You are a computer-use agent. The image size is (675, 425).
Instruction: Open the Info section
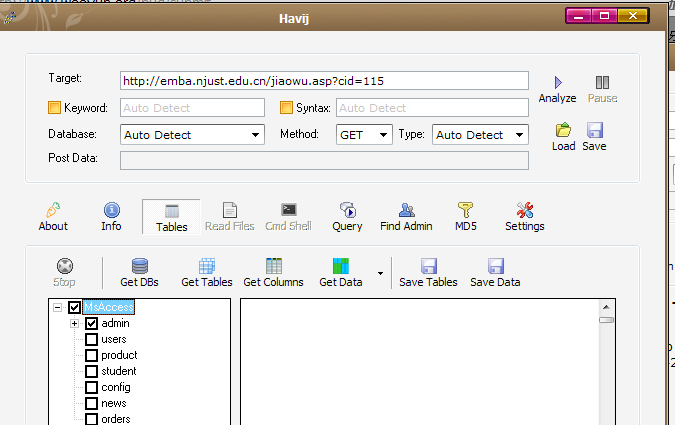coord(111,217)
